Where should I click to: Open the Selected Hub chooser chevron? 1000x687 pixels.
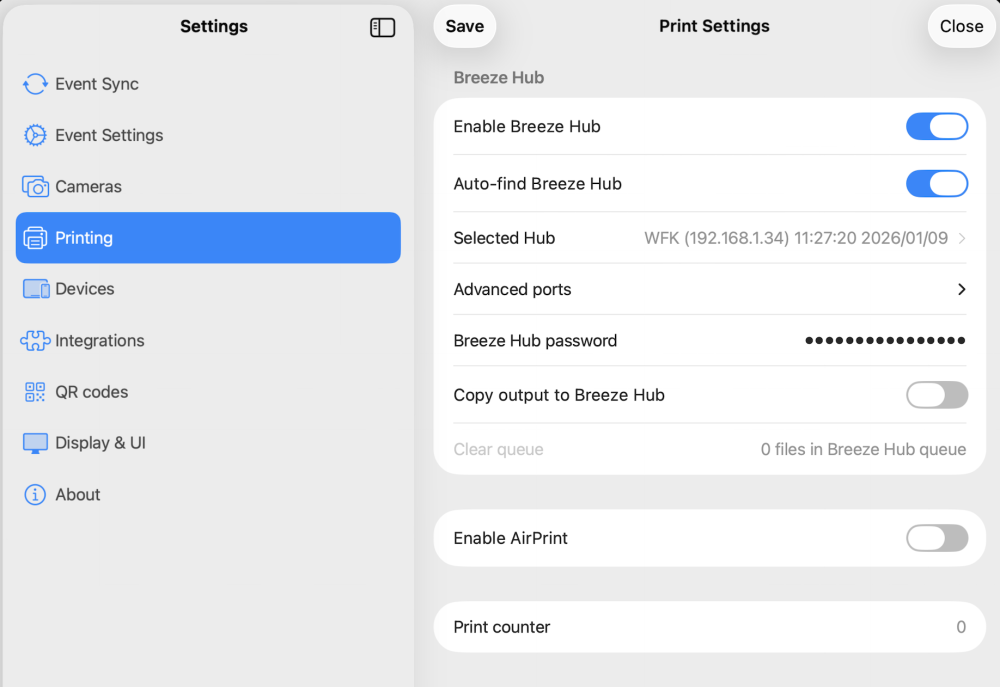pos(961,238)
